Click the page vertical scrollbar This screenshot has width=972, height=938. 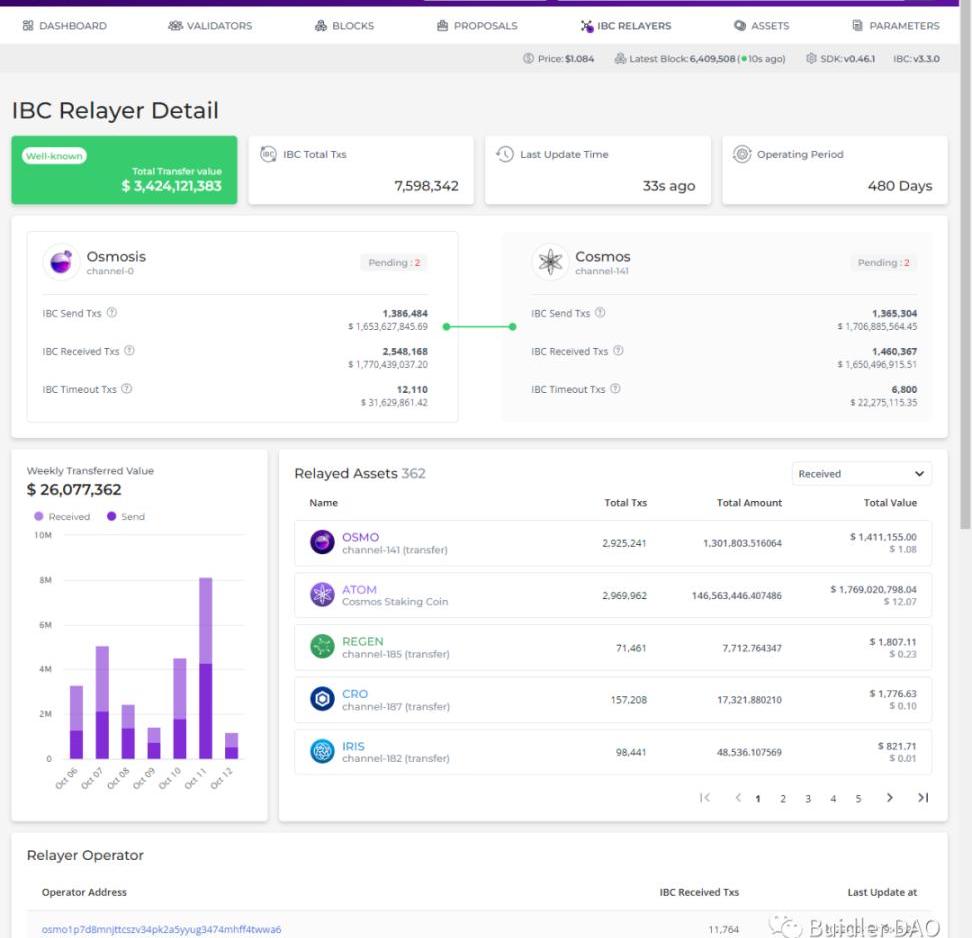pos(965,300)
